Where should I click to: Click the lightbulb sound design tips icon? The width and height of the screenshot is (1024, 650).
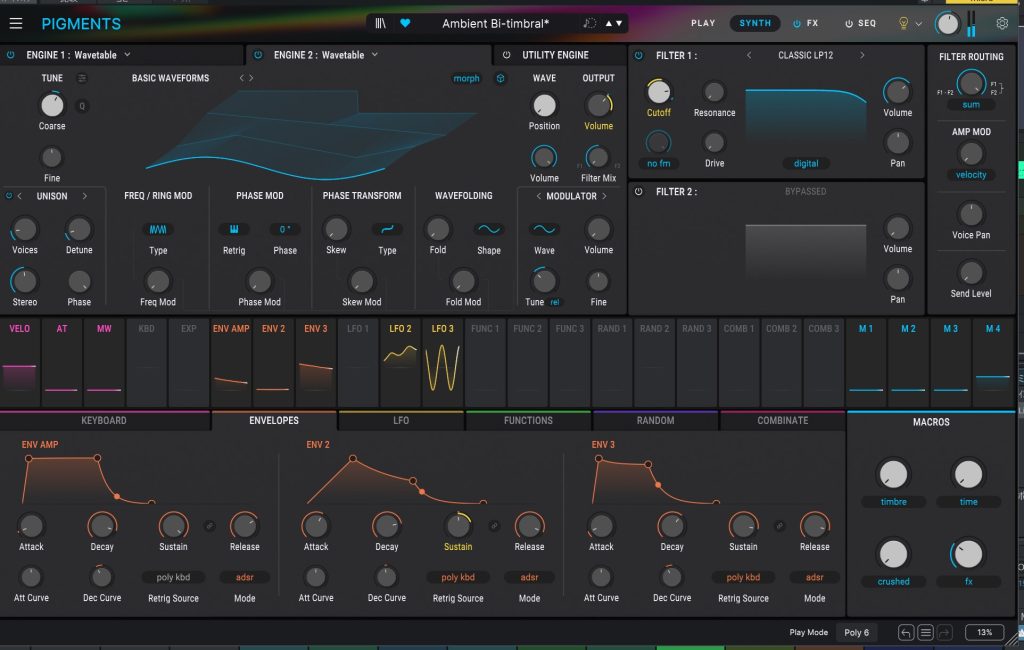coord(905,23)
